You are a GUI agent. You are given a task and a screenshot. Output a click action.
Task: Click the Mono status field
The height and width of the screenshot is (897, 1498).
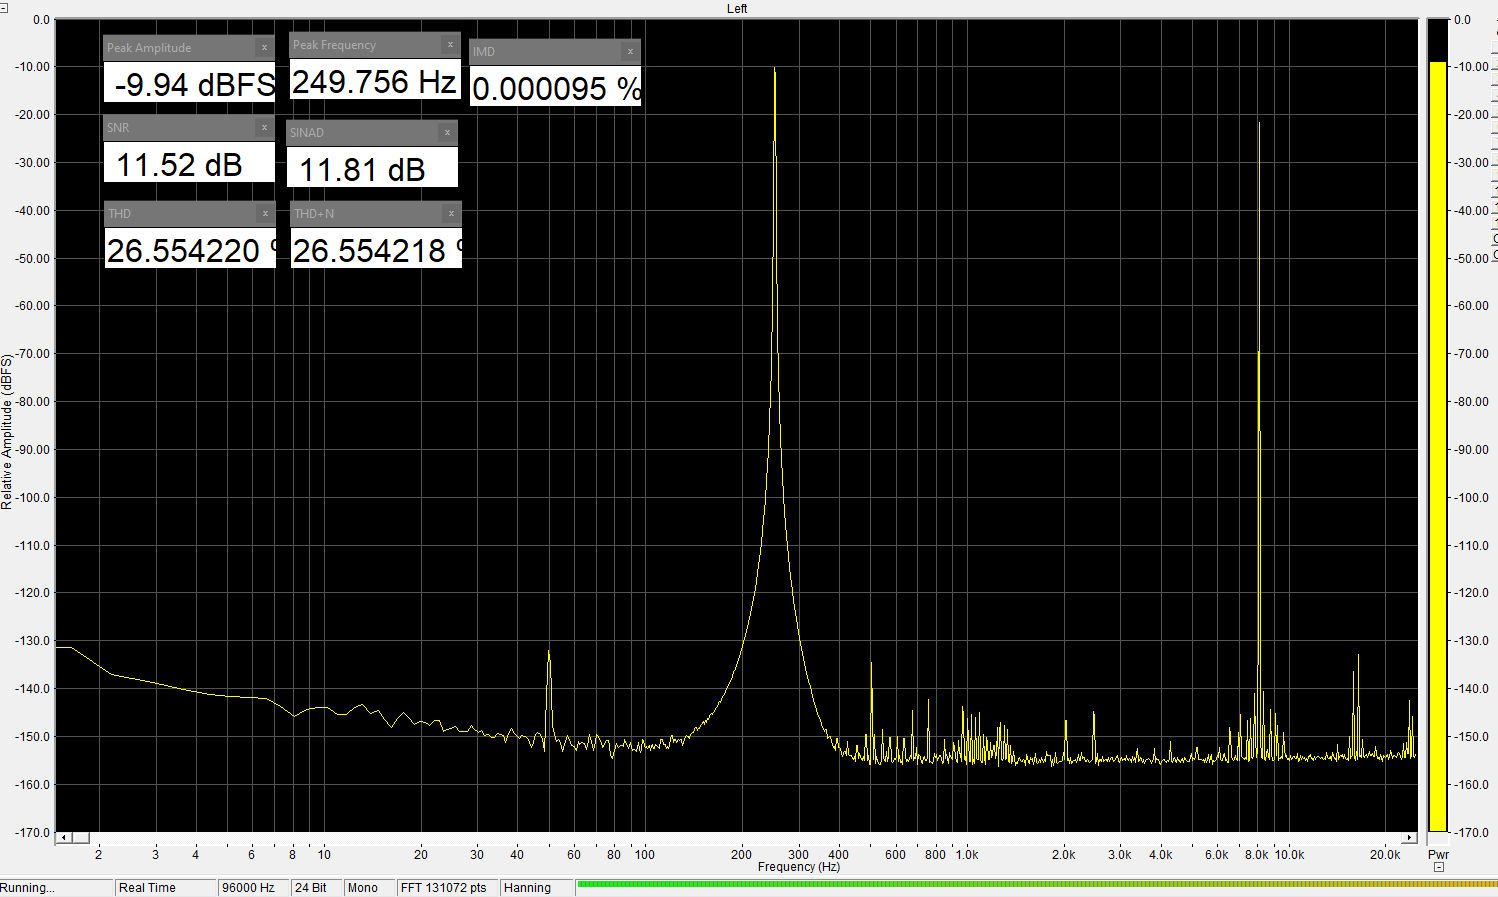pyautogui.click(x=369, y=888)
